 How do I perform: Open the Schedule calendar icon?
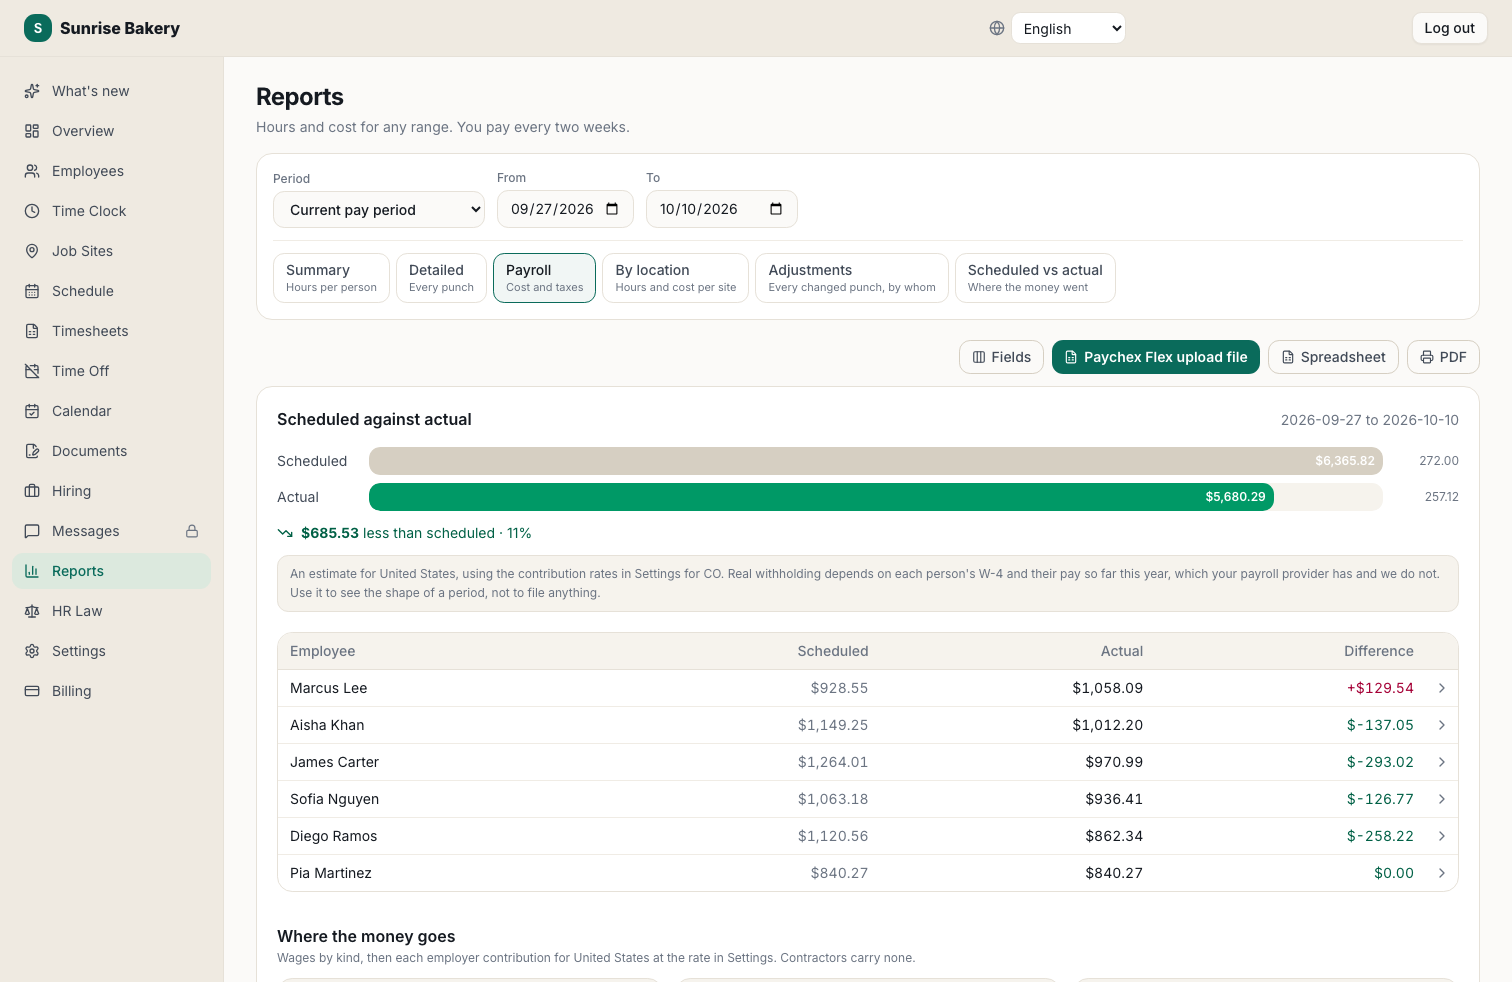pos(32,291)
